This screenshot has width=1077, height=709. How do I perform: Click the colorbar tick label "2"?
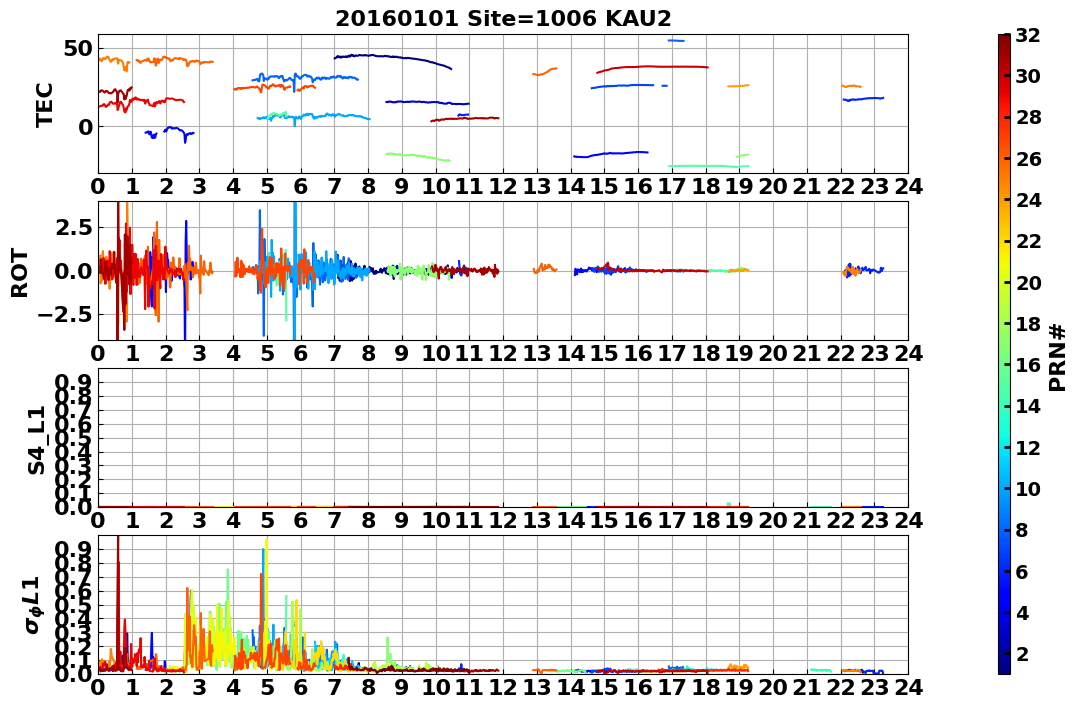pyautogui.click(x=1022, y=653)
